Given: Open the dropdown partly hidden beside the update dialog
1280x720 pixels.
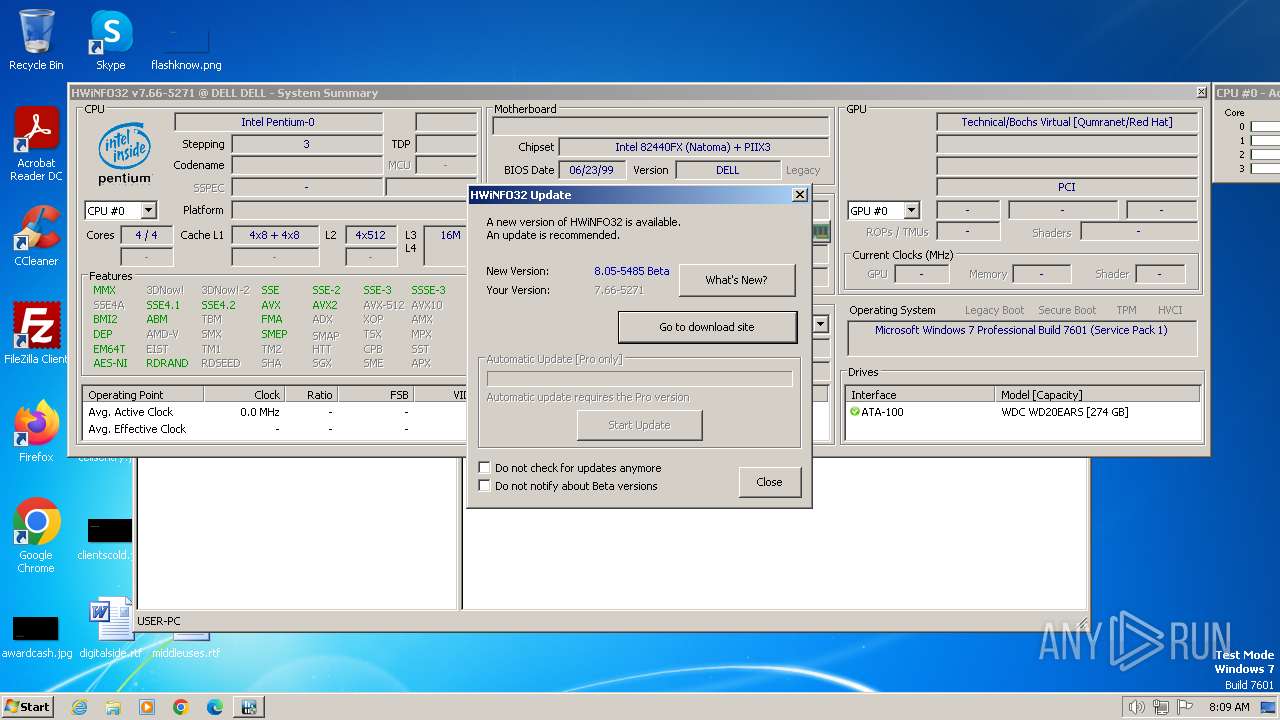Looking at the screenshot, I should click(x=821, y=324).
